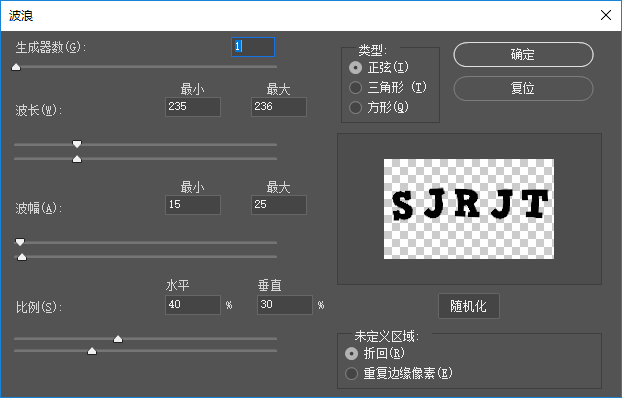Click the 水平 scale field showing 40
This screenshot has width=622, height=398.
tap(193, 305)
